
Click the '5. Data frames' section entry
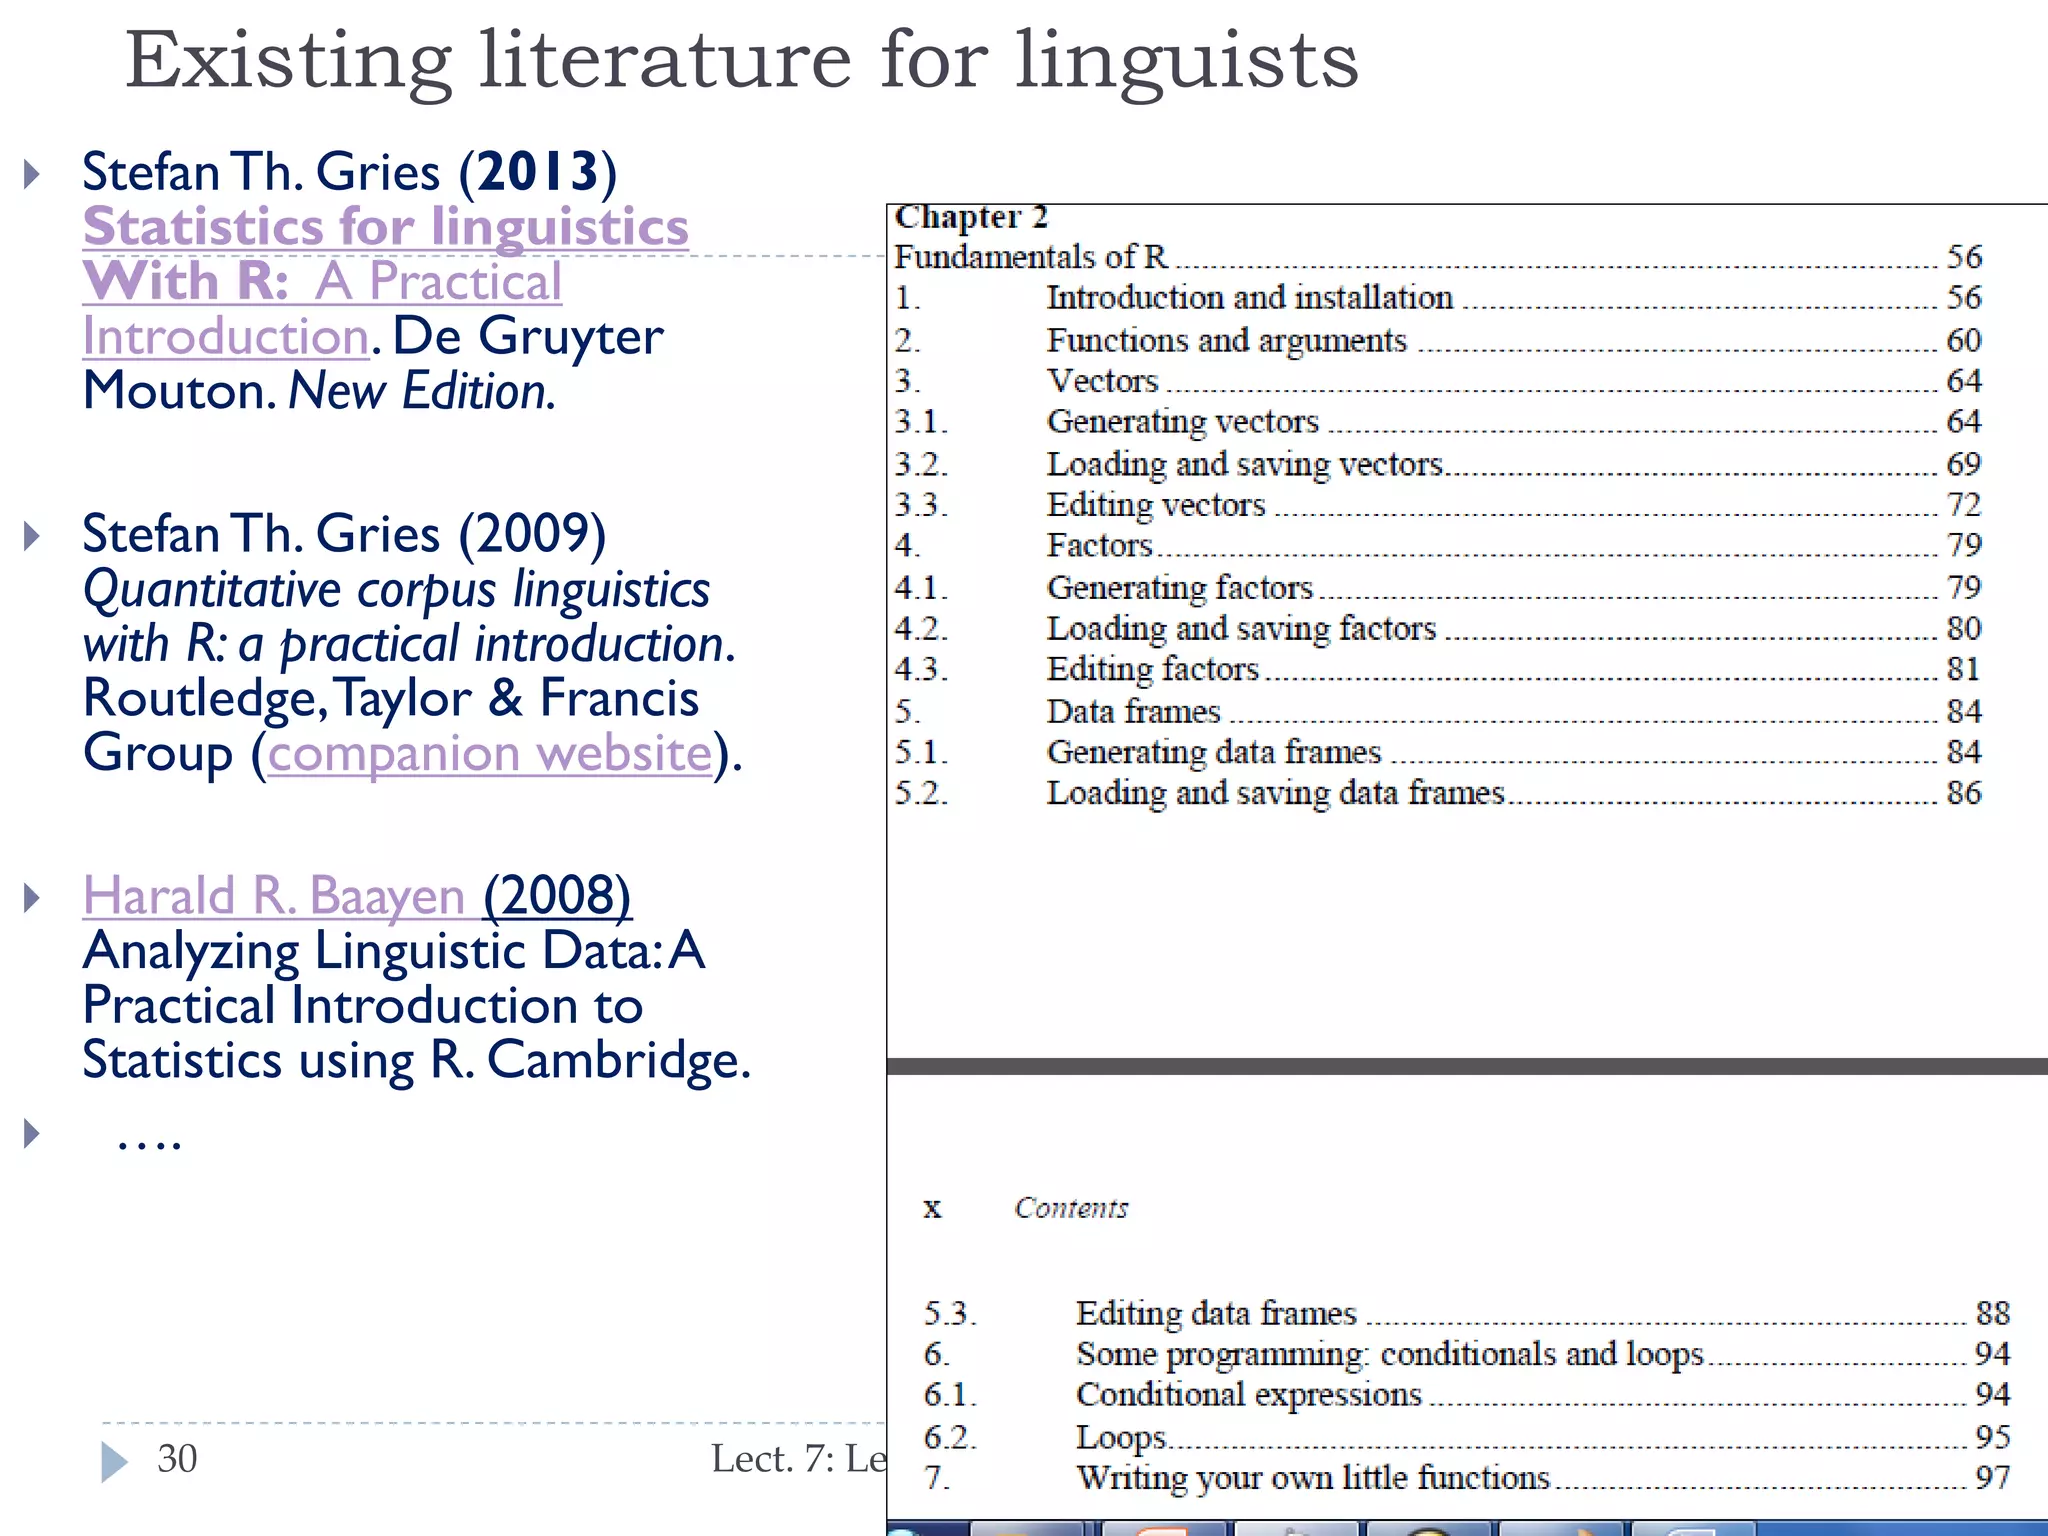point(1437,712)
